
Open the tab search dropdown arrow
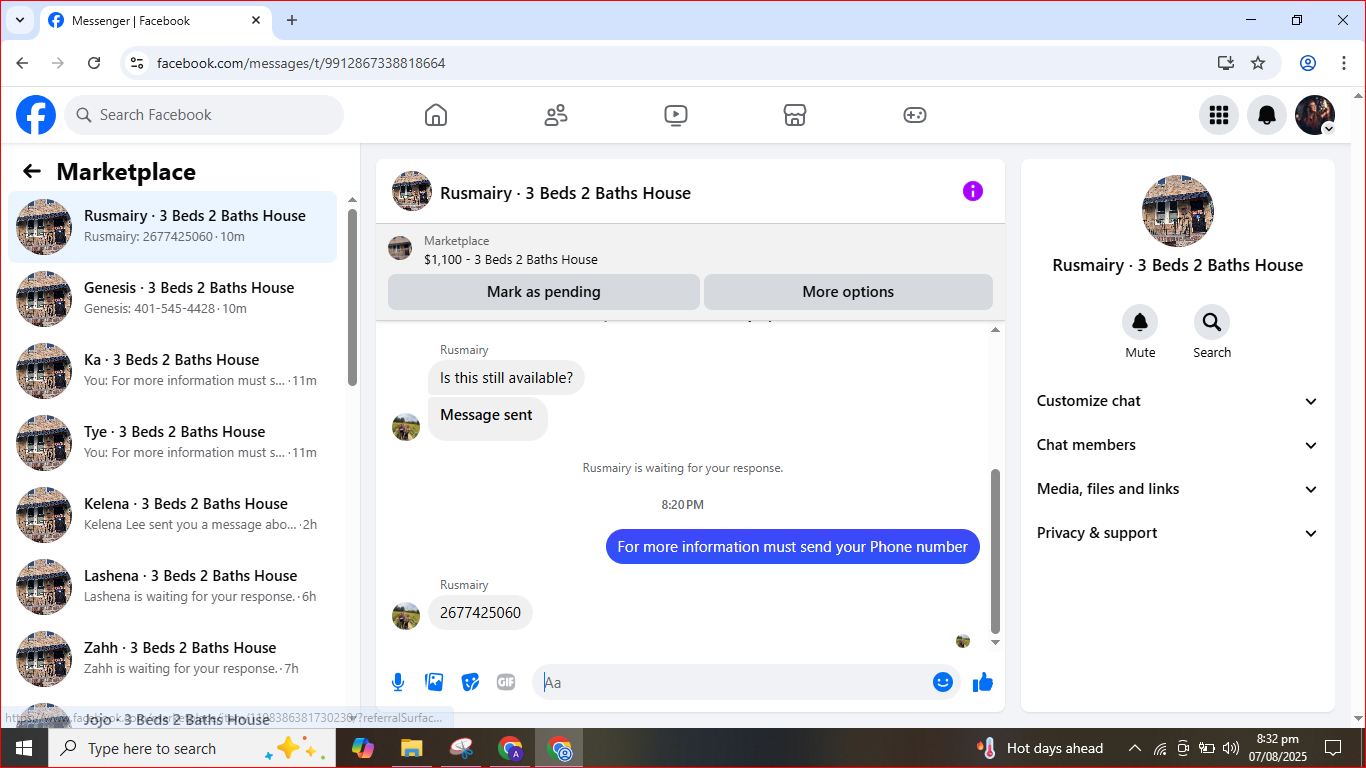[19, 20]
